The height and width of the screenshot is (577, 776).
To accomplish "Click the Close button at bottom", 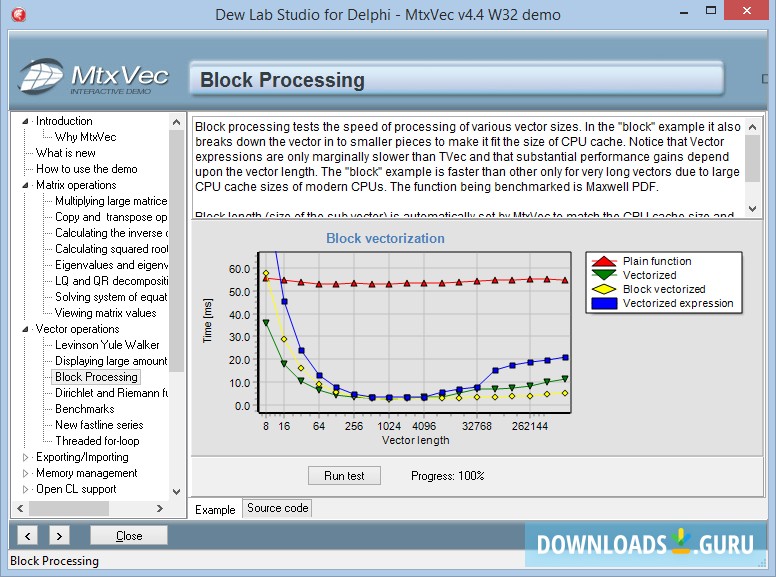I will 129,536.
